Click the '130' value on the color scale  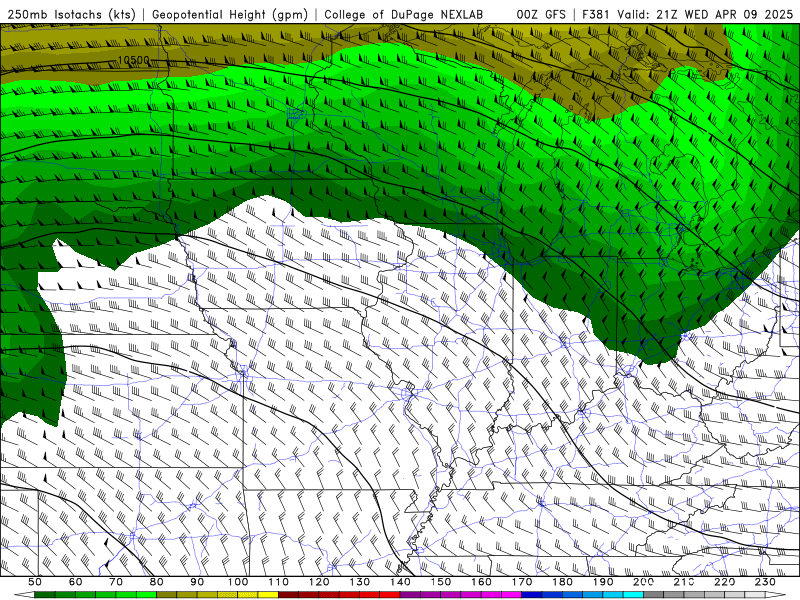click(360, 582)
